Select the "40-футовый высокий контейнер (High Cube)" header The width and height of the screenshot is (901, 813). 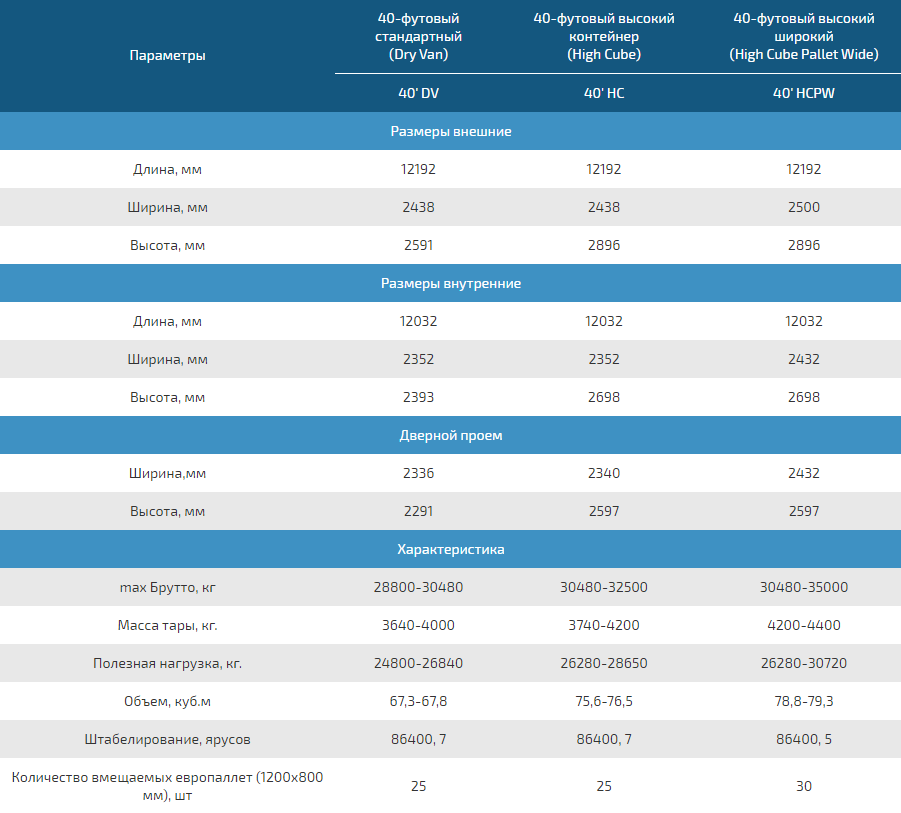pos(604,36)
